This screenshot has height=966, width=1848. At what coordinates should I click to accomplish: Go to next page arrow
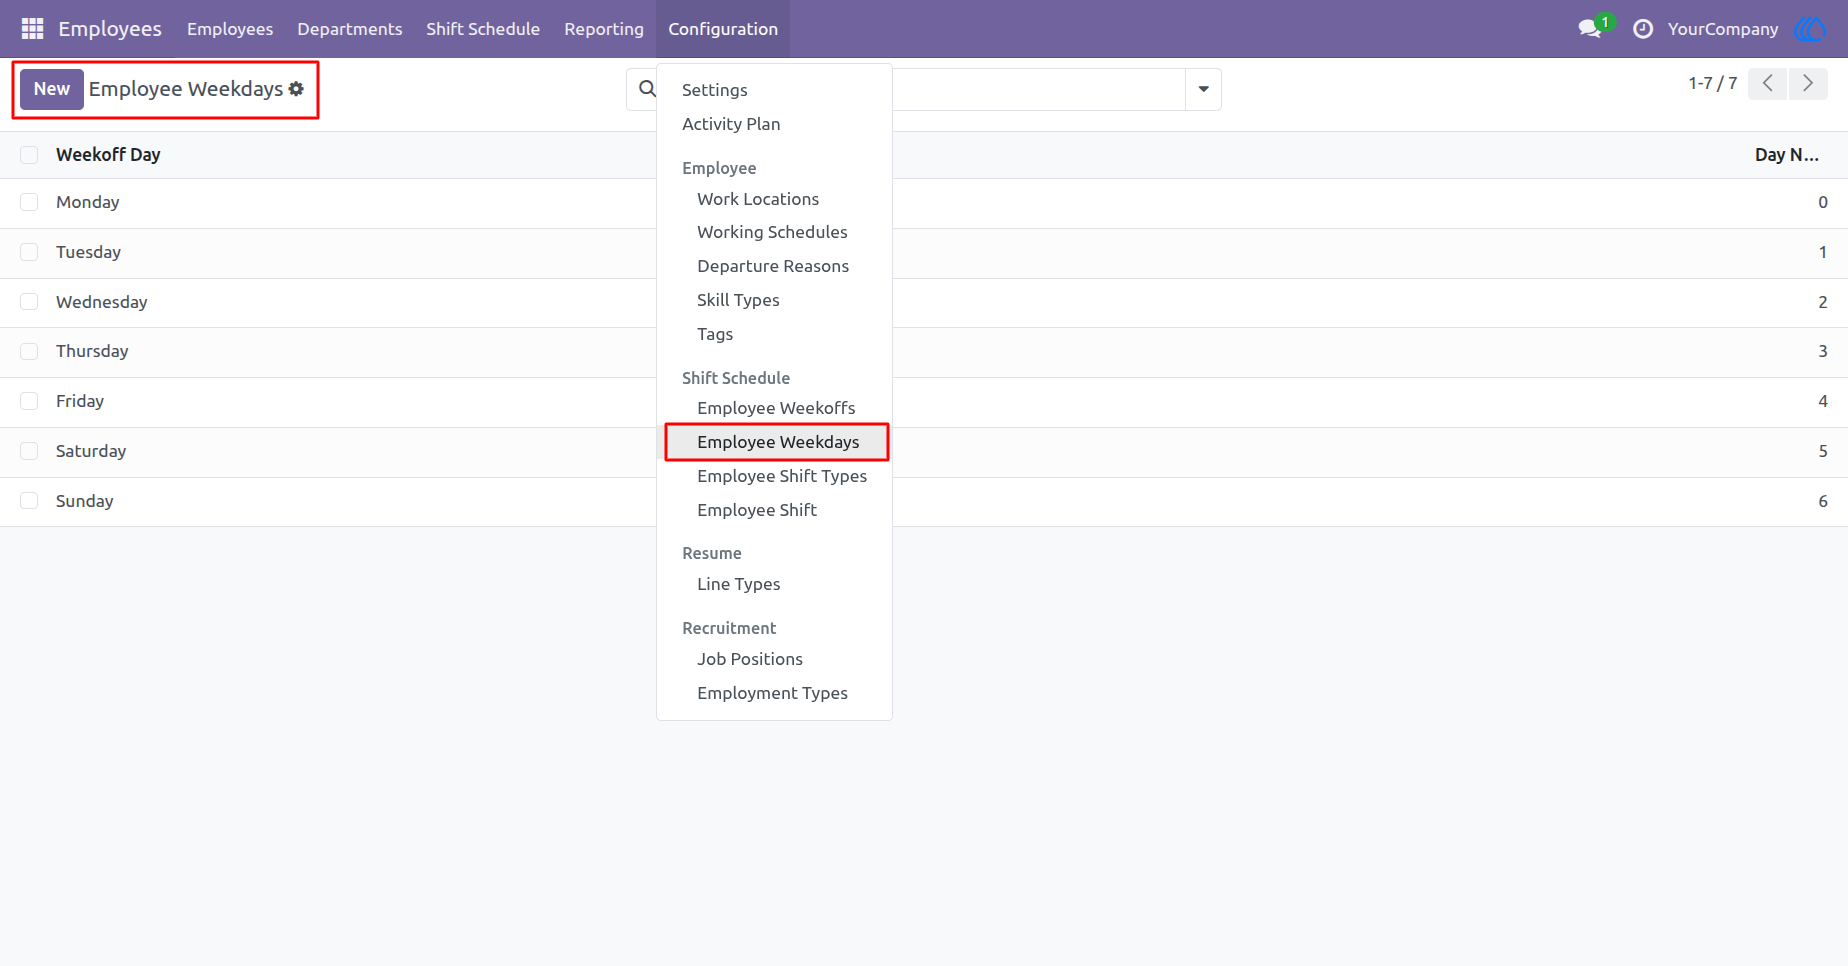(x=1808, y=84)
